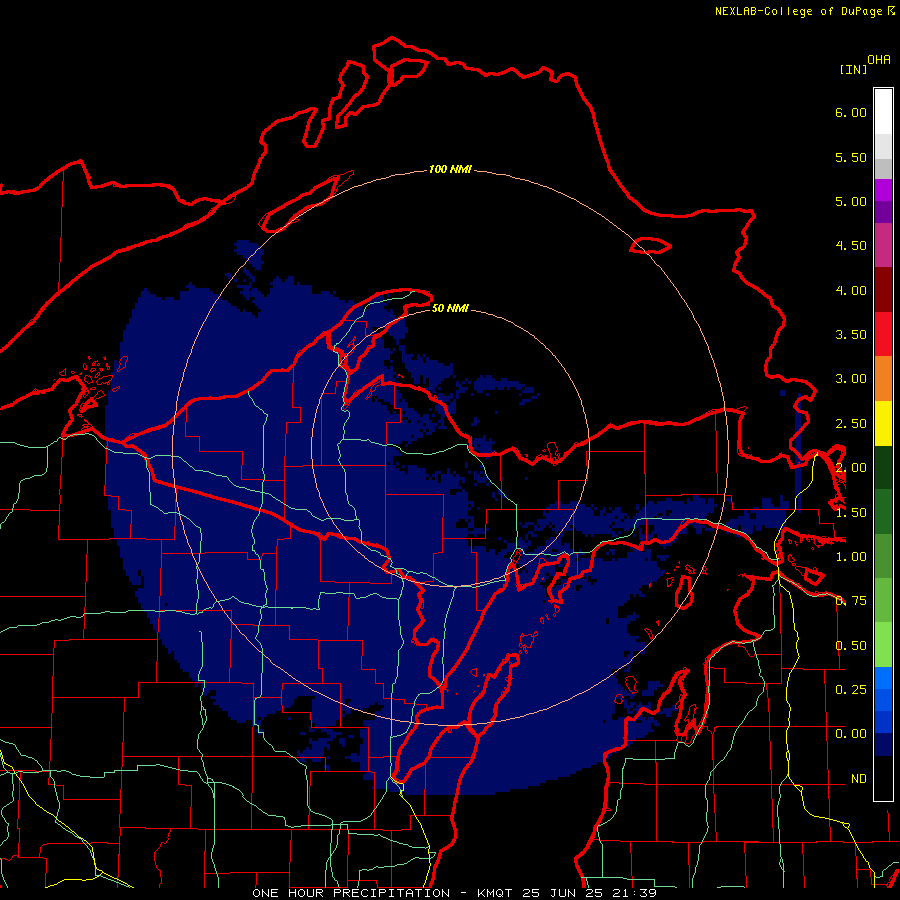
Task: Click the ONE HOUR PRECIPITATION title text
Action: 351,893
